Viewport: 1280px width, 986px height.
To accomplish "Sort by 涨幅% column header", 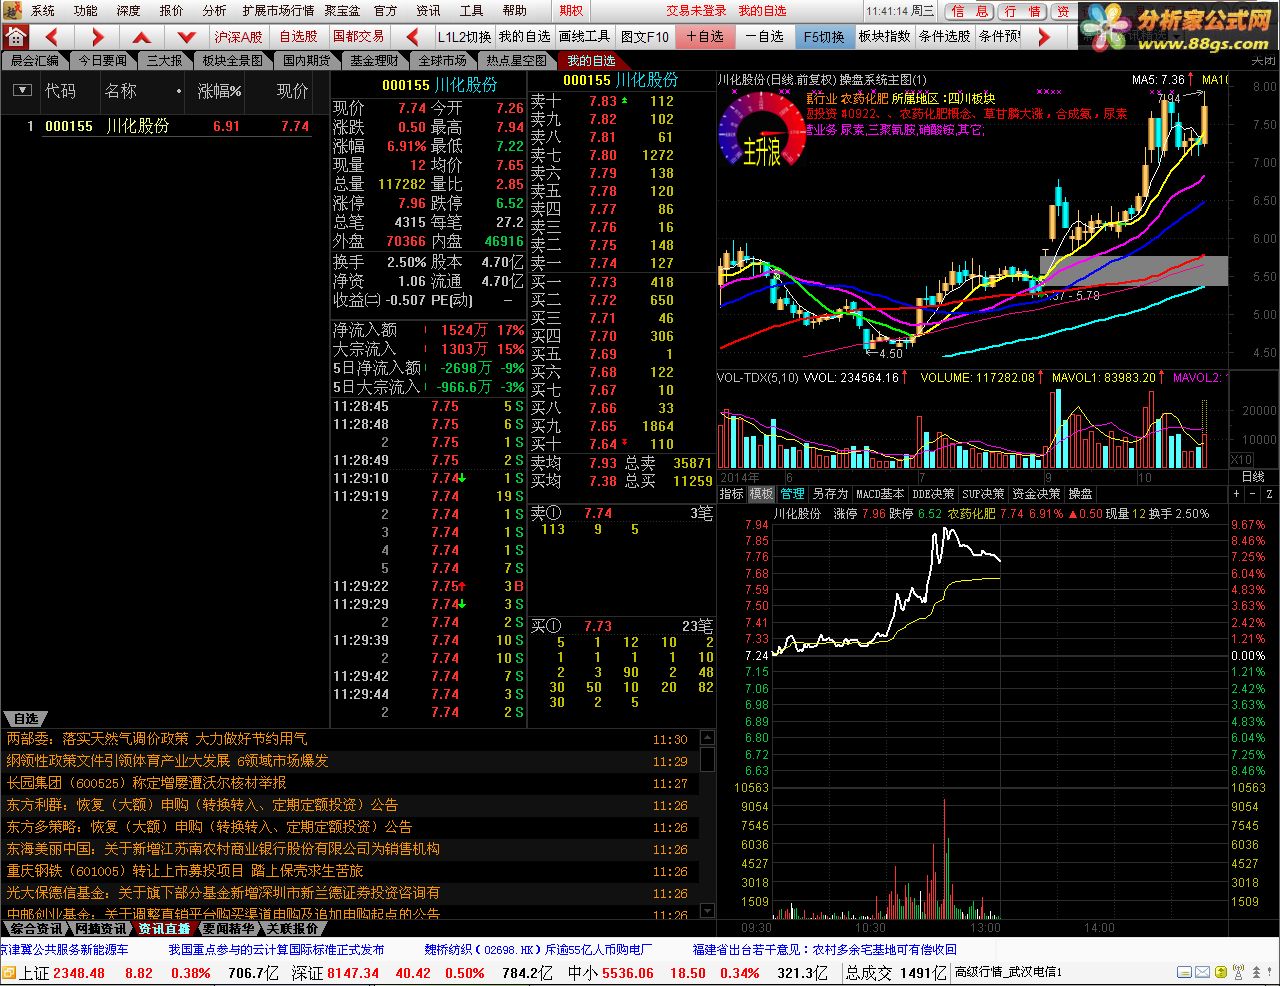I will click(220, 91).
